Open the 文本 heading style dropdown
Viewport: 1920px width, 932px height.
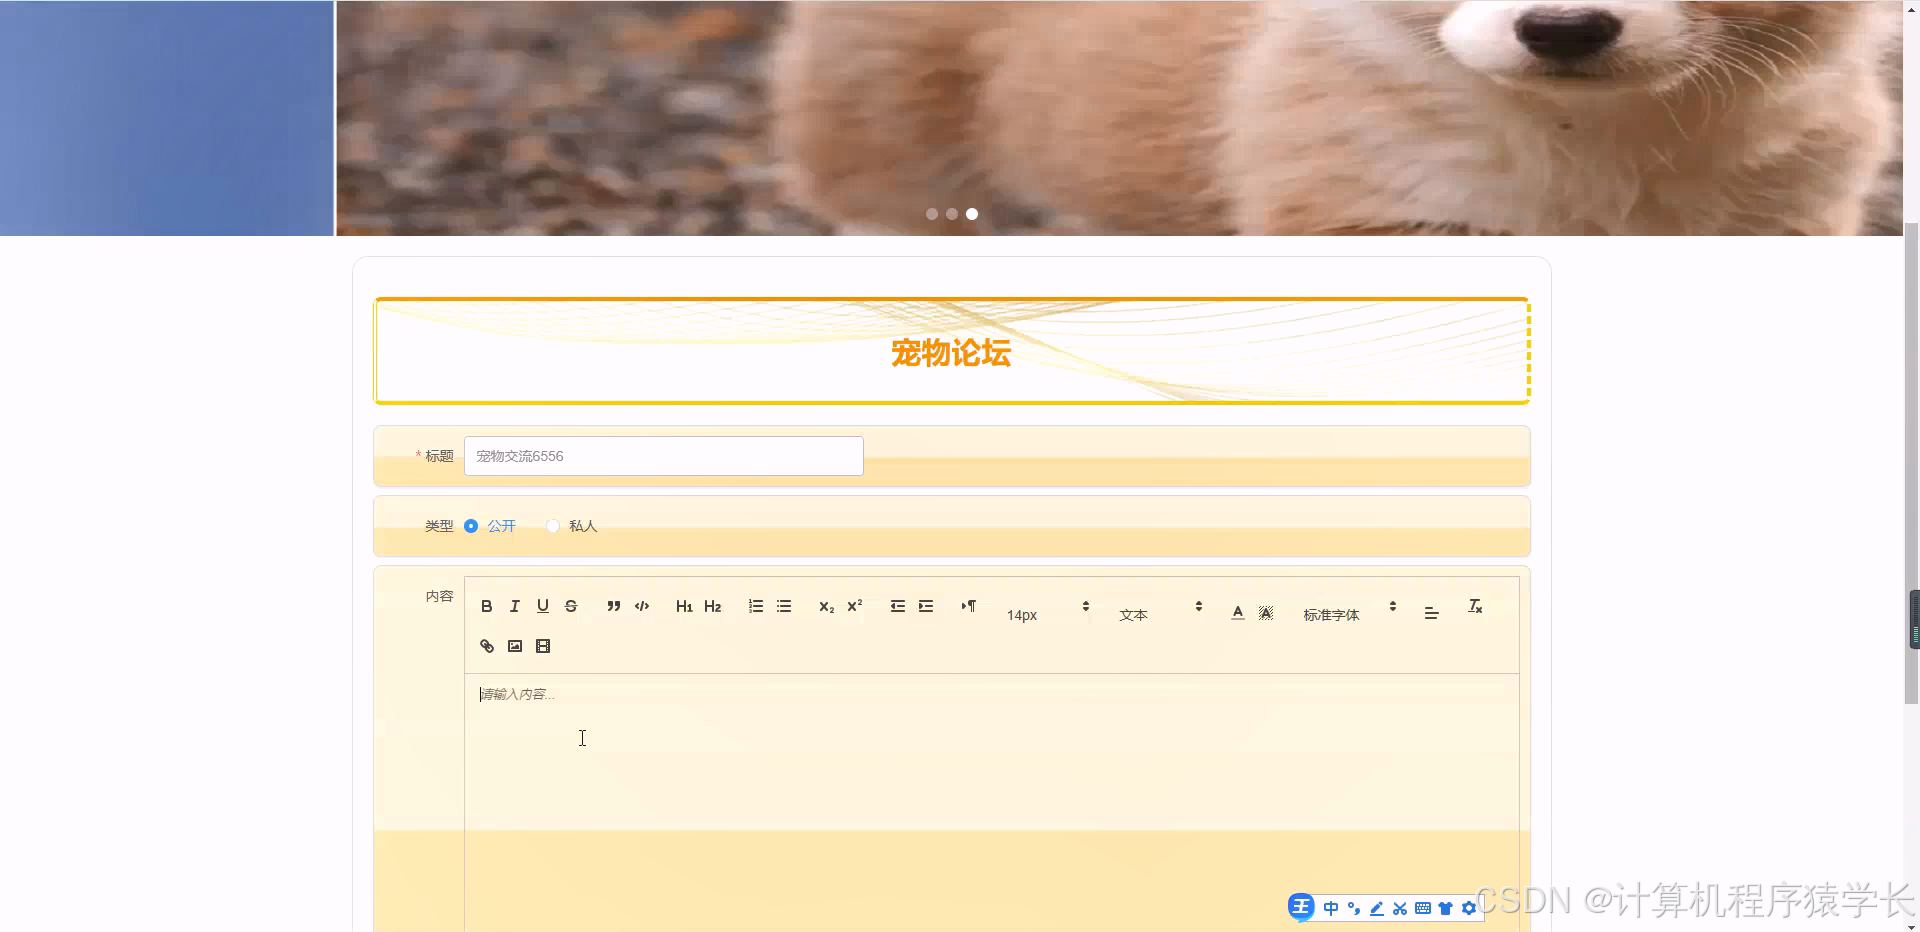coord(1160,613)
